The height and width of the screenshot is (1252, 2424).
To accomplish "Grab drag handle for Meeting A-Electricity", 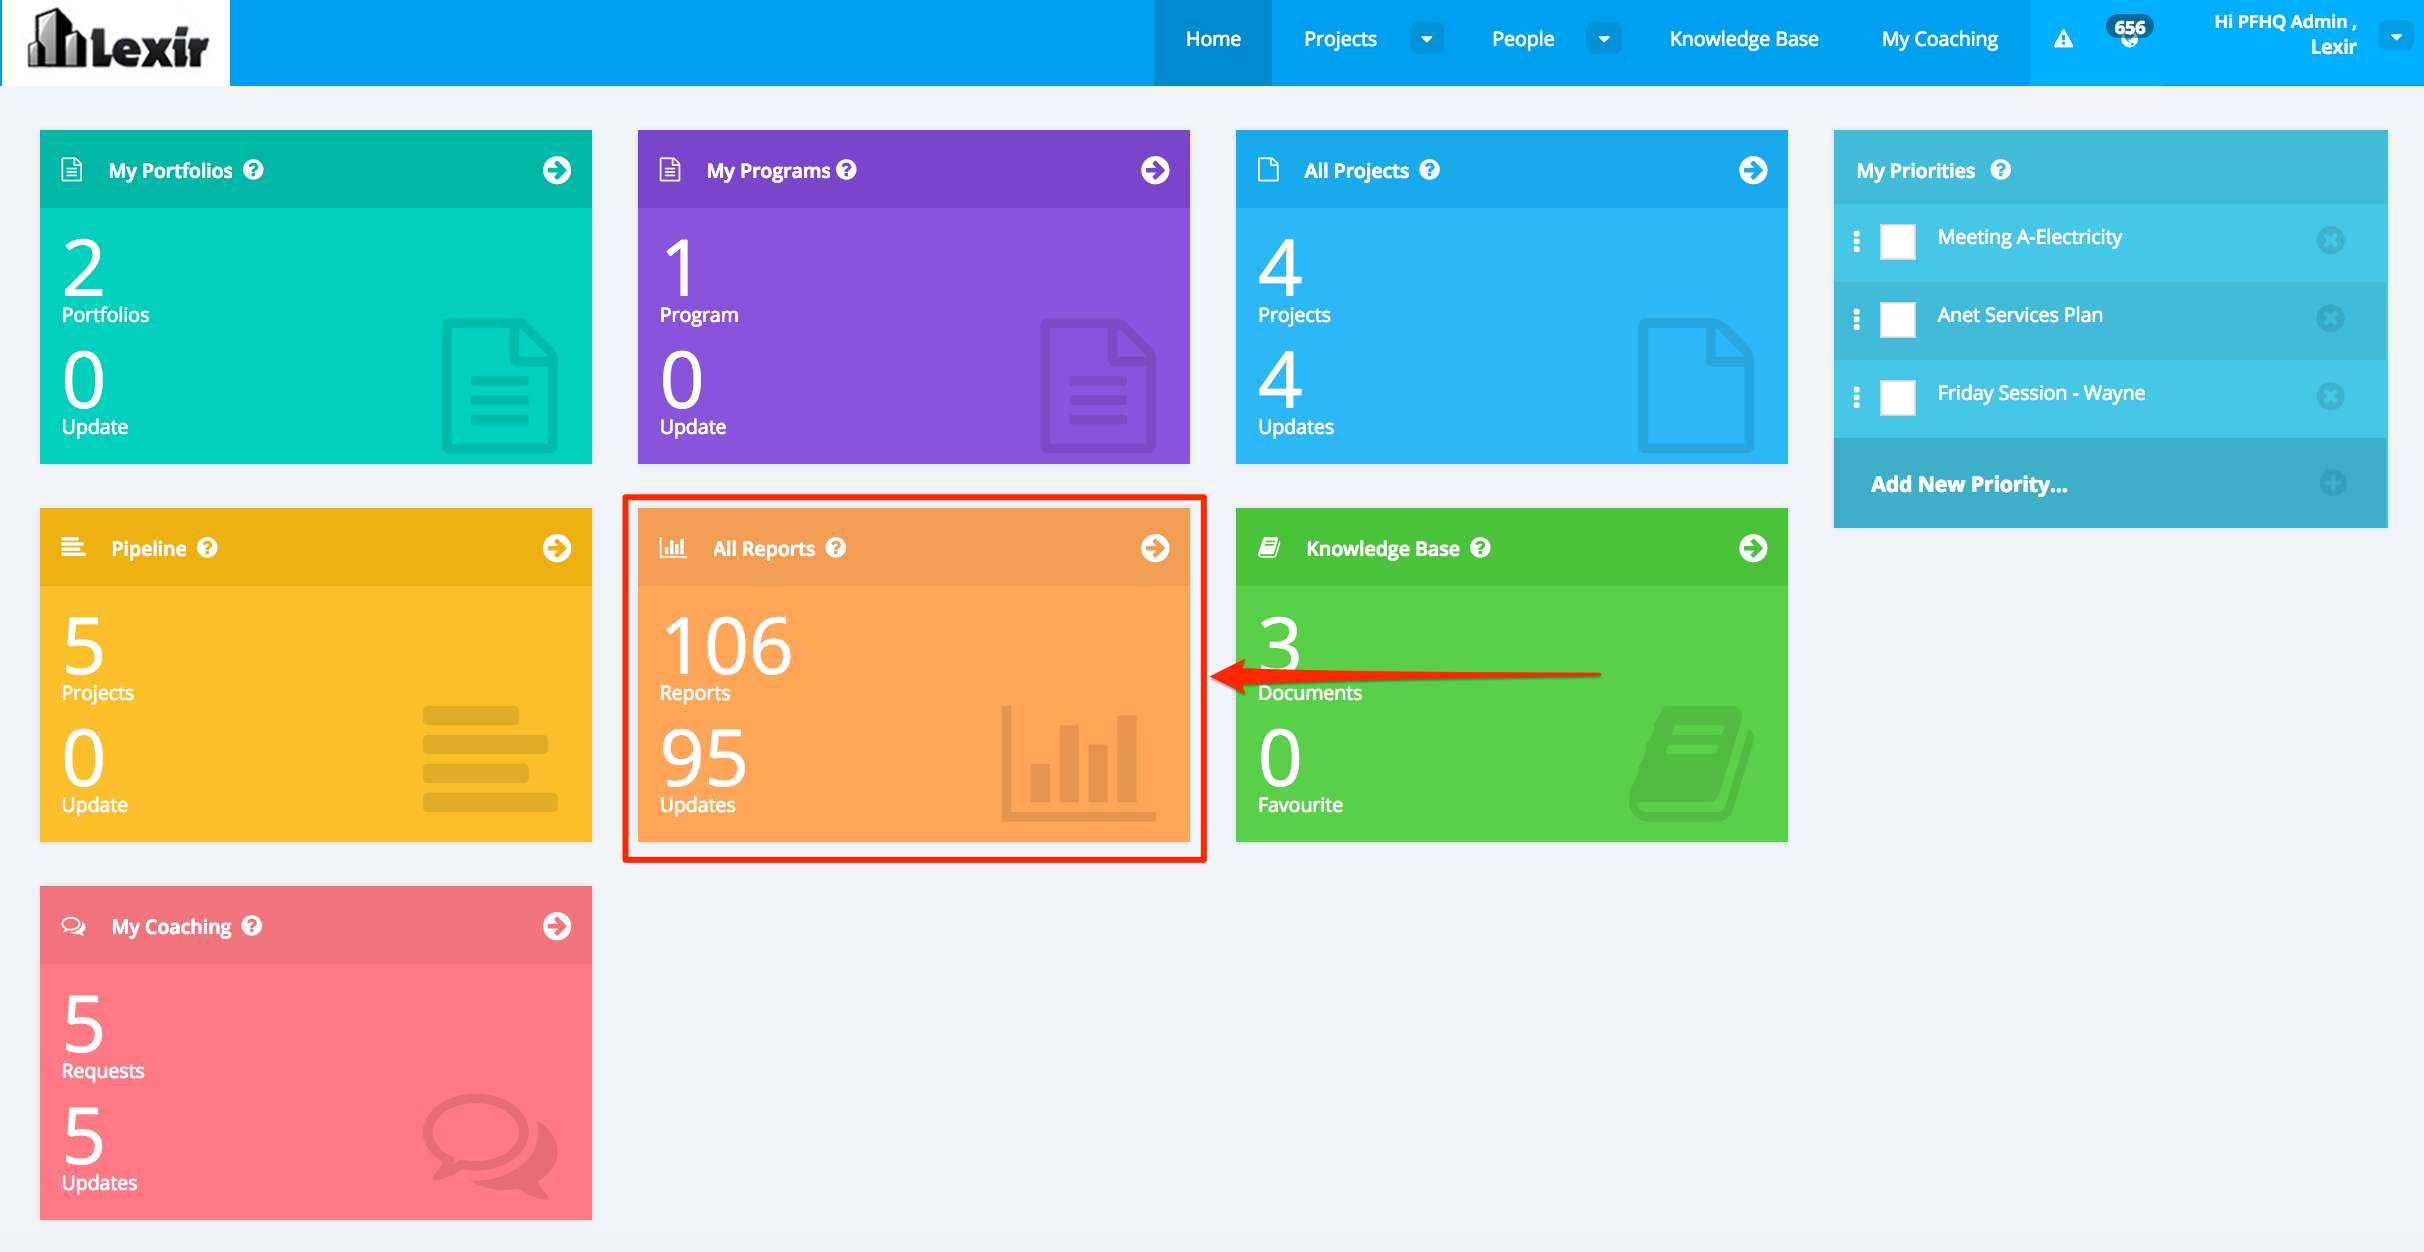I will [x=1856, y=241].
